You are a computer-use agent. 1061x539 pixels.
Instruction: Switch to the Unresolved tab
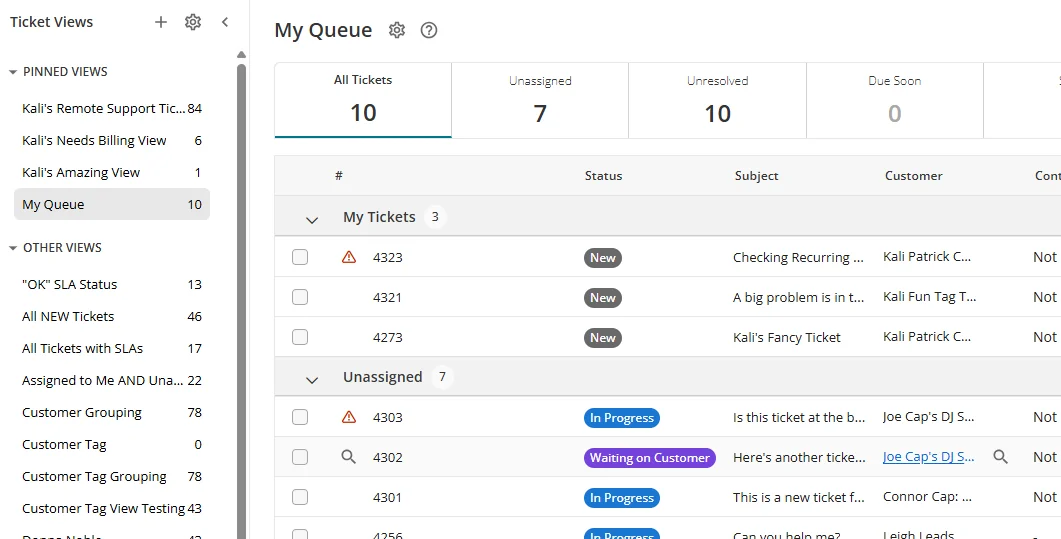(x=717, y=100)
